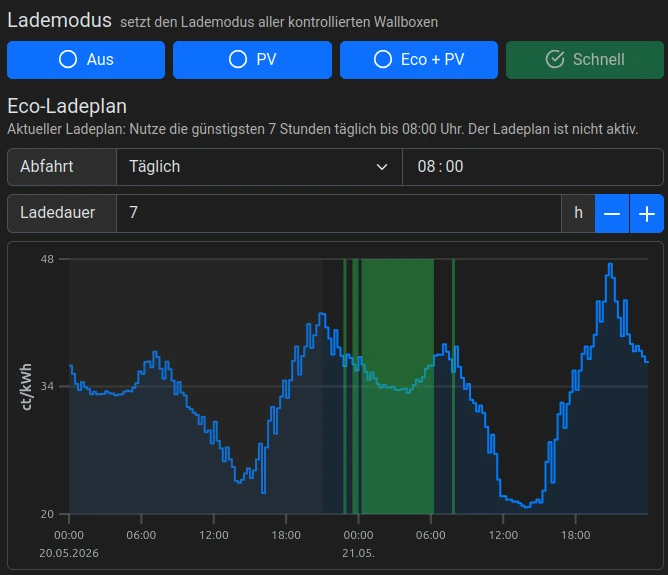Click the circle icon on Eco + PV button
Image resolution: width=668 pixels, height=575 pixels.
click(383, 59)
